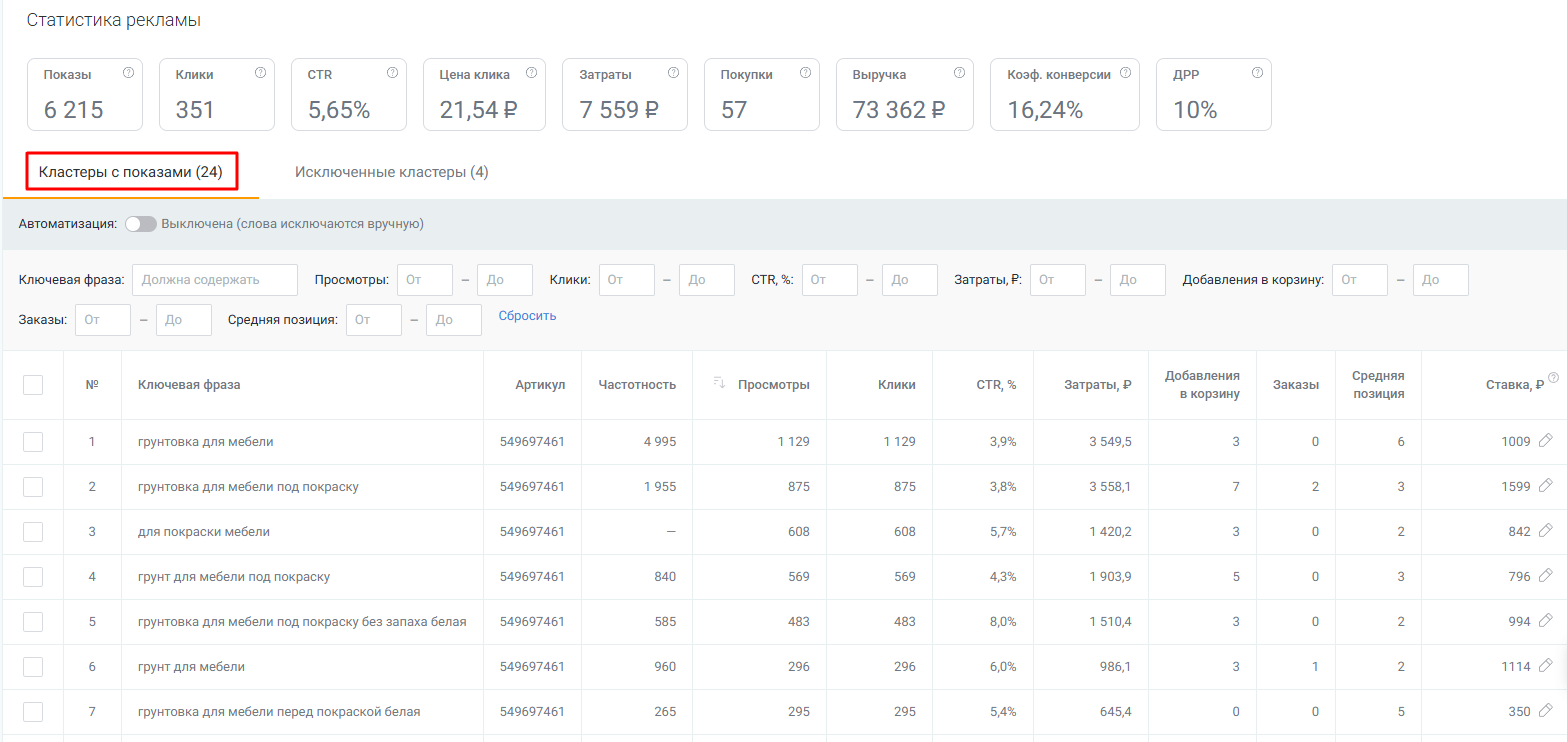This screenshot has height=742, width=1567.
Task: Focus the Ключевая фраза filter input
Action: pos(215,280)
